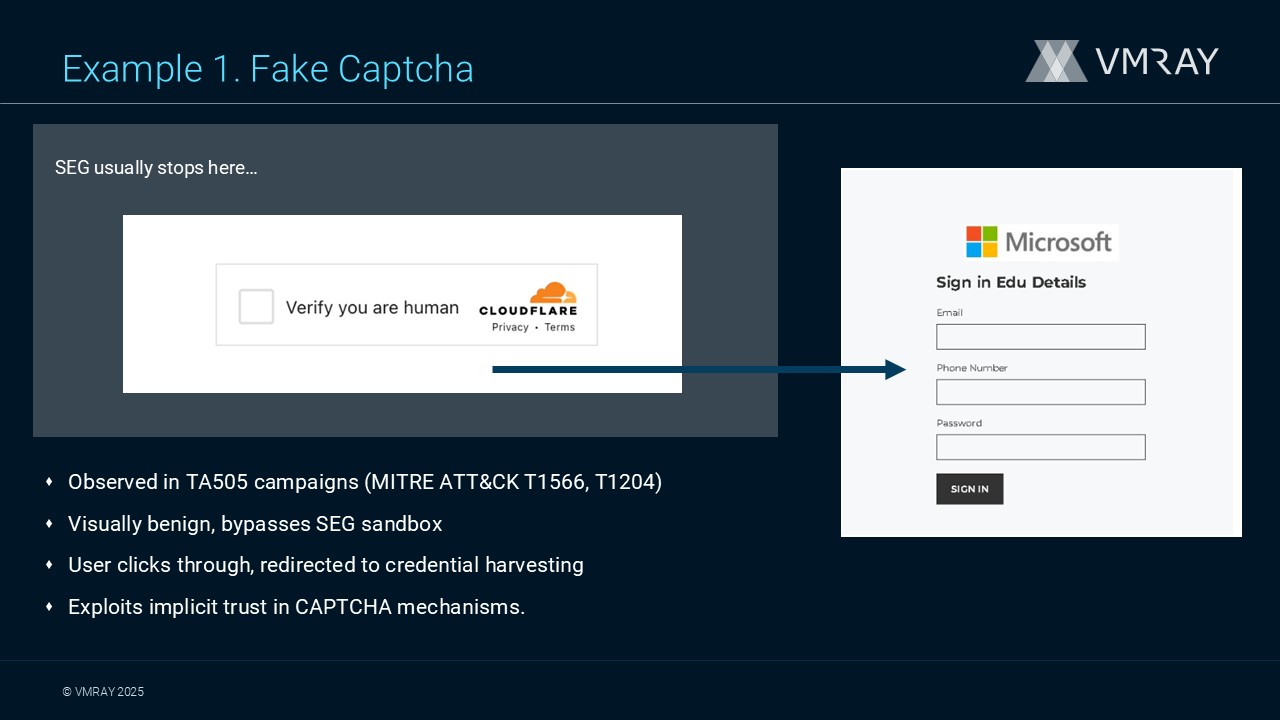
Task: Select the bullet about TA505 campaigns
Action: click(365, 482)
